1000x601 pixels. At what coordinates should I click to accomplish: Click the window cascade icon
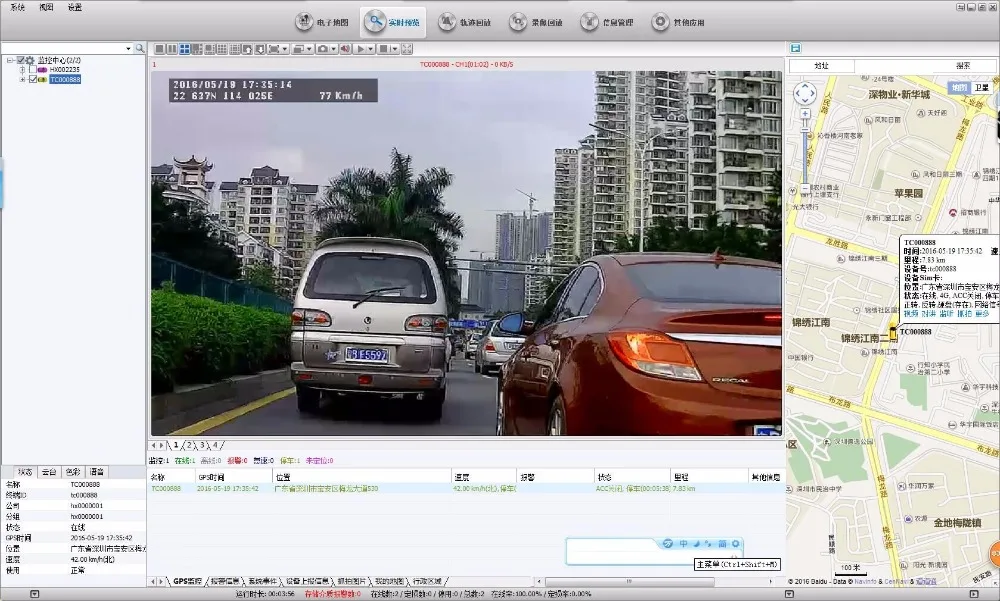297,49
